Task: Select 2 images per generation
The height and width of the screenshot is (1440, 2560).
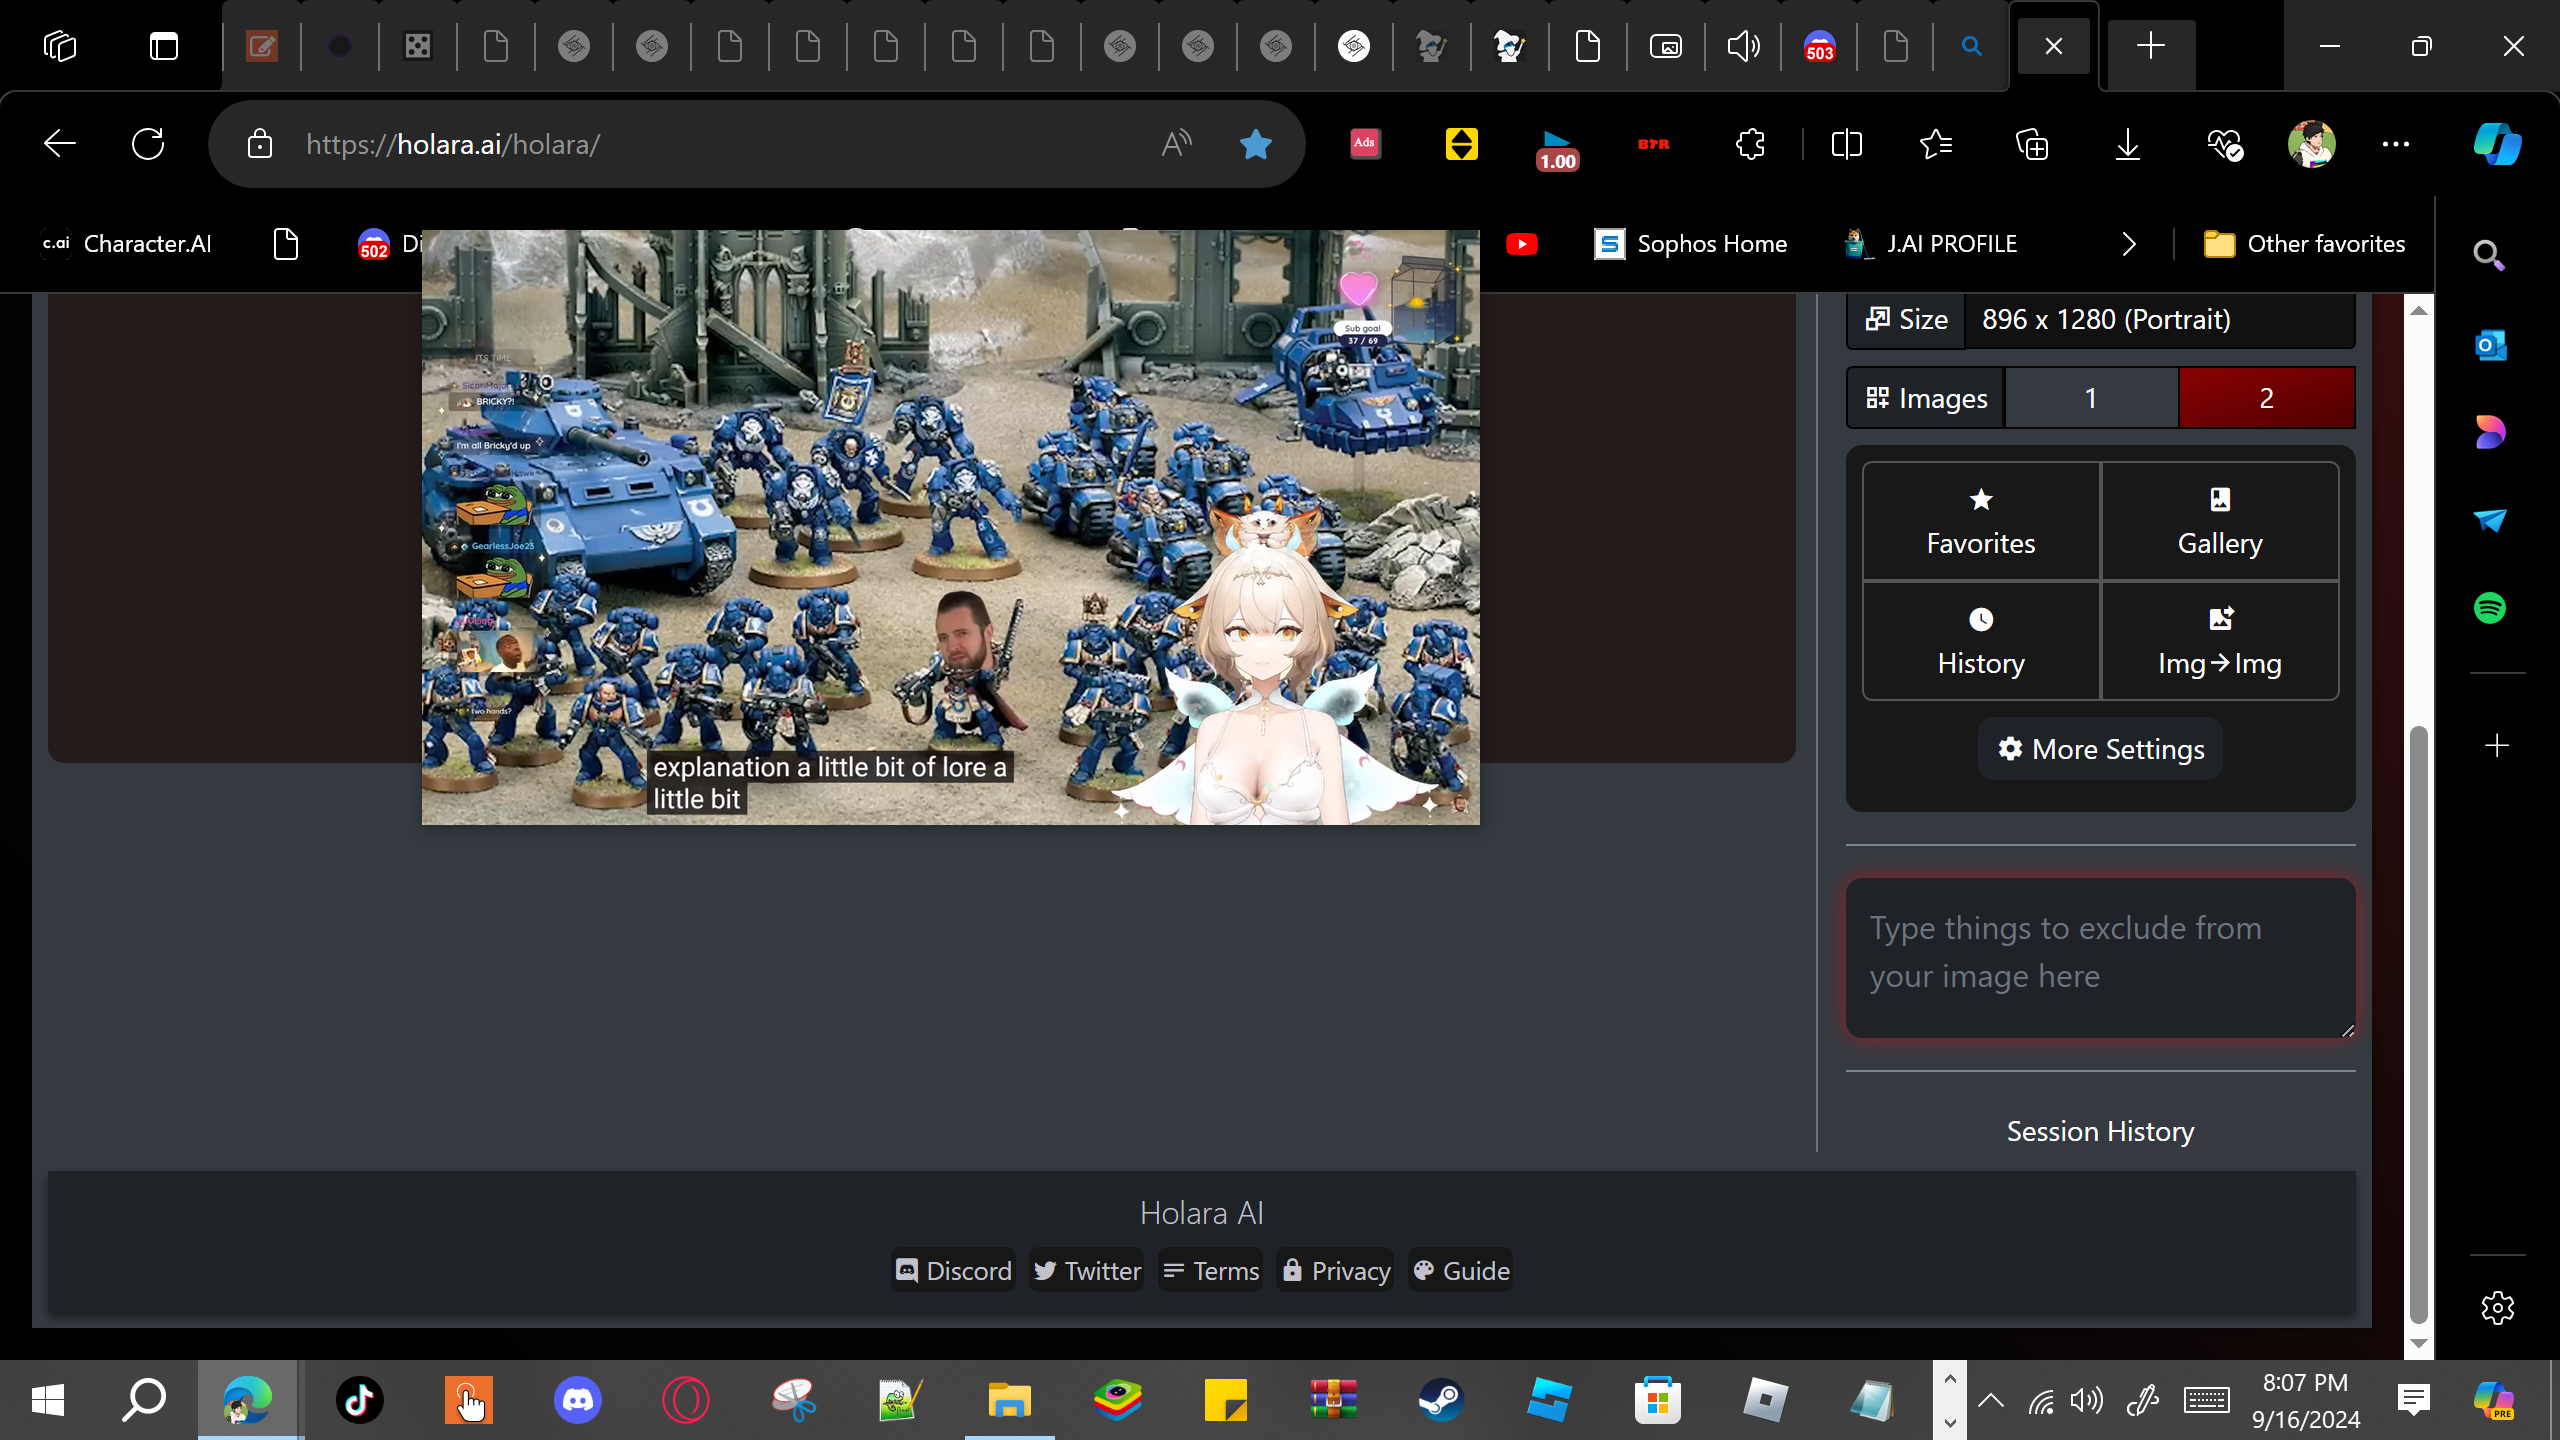Action: [x=2266, y=398]
